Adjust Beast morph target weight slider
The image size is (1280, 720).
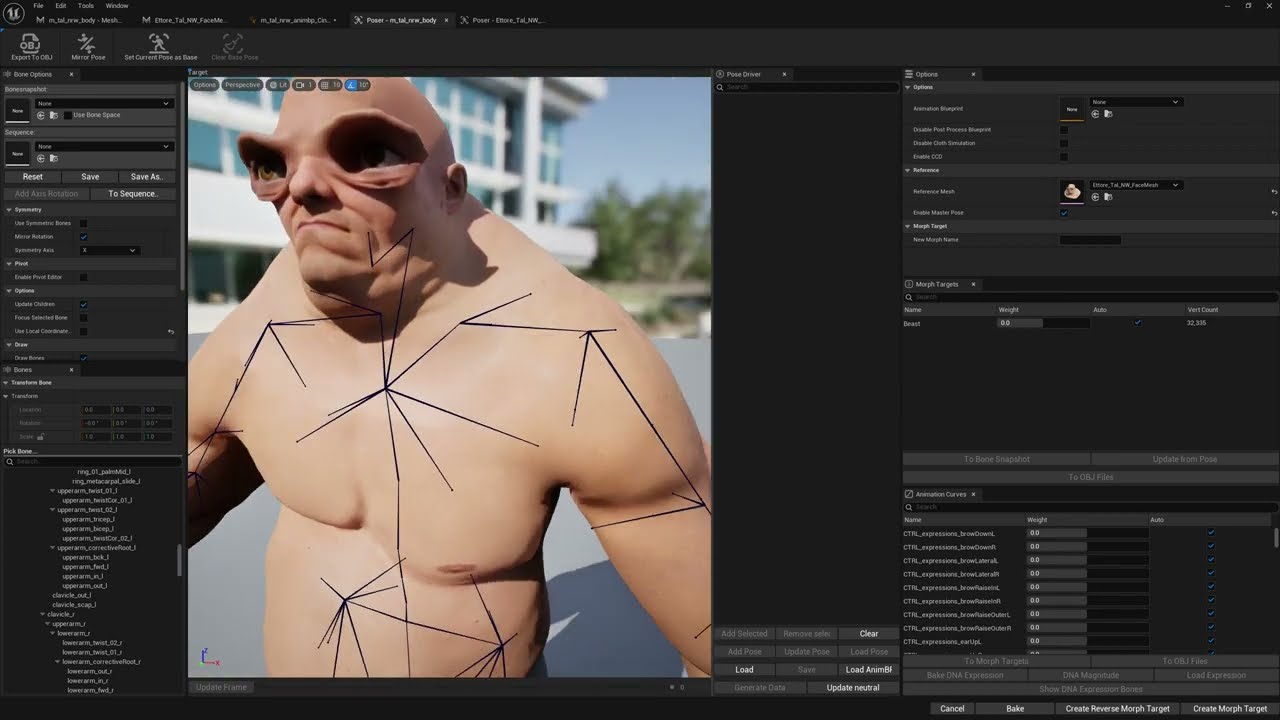(x=1043, y=323)
